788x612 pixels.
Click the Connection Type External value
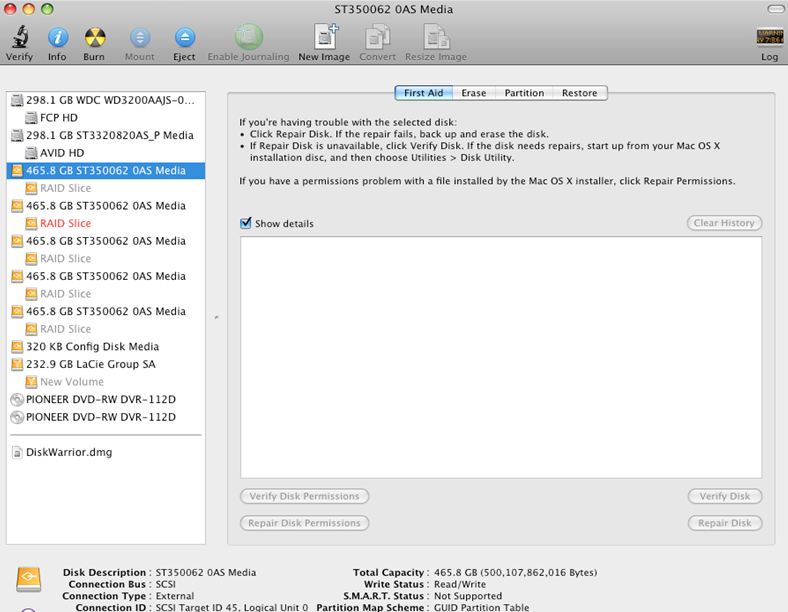tap(175, 596)
